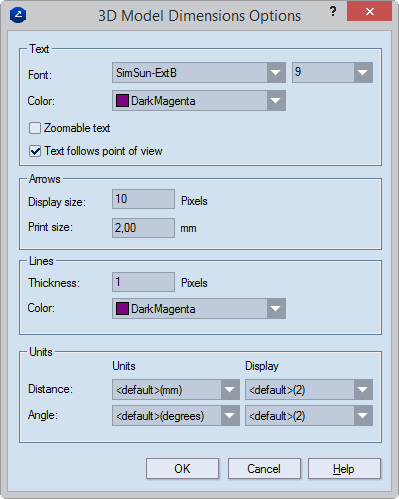The image size is (399, 499).
Task: Click the Arrows Print size field
Action: pyautogui.click(x=143, y=228)
